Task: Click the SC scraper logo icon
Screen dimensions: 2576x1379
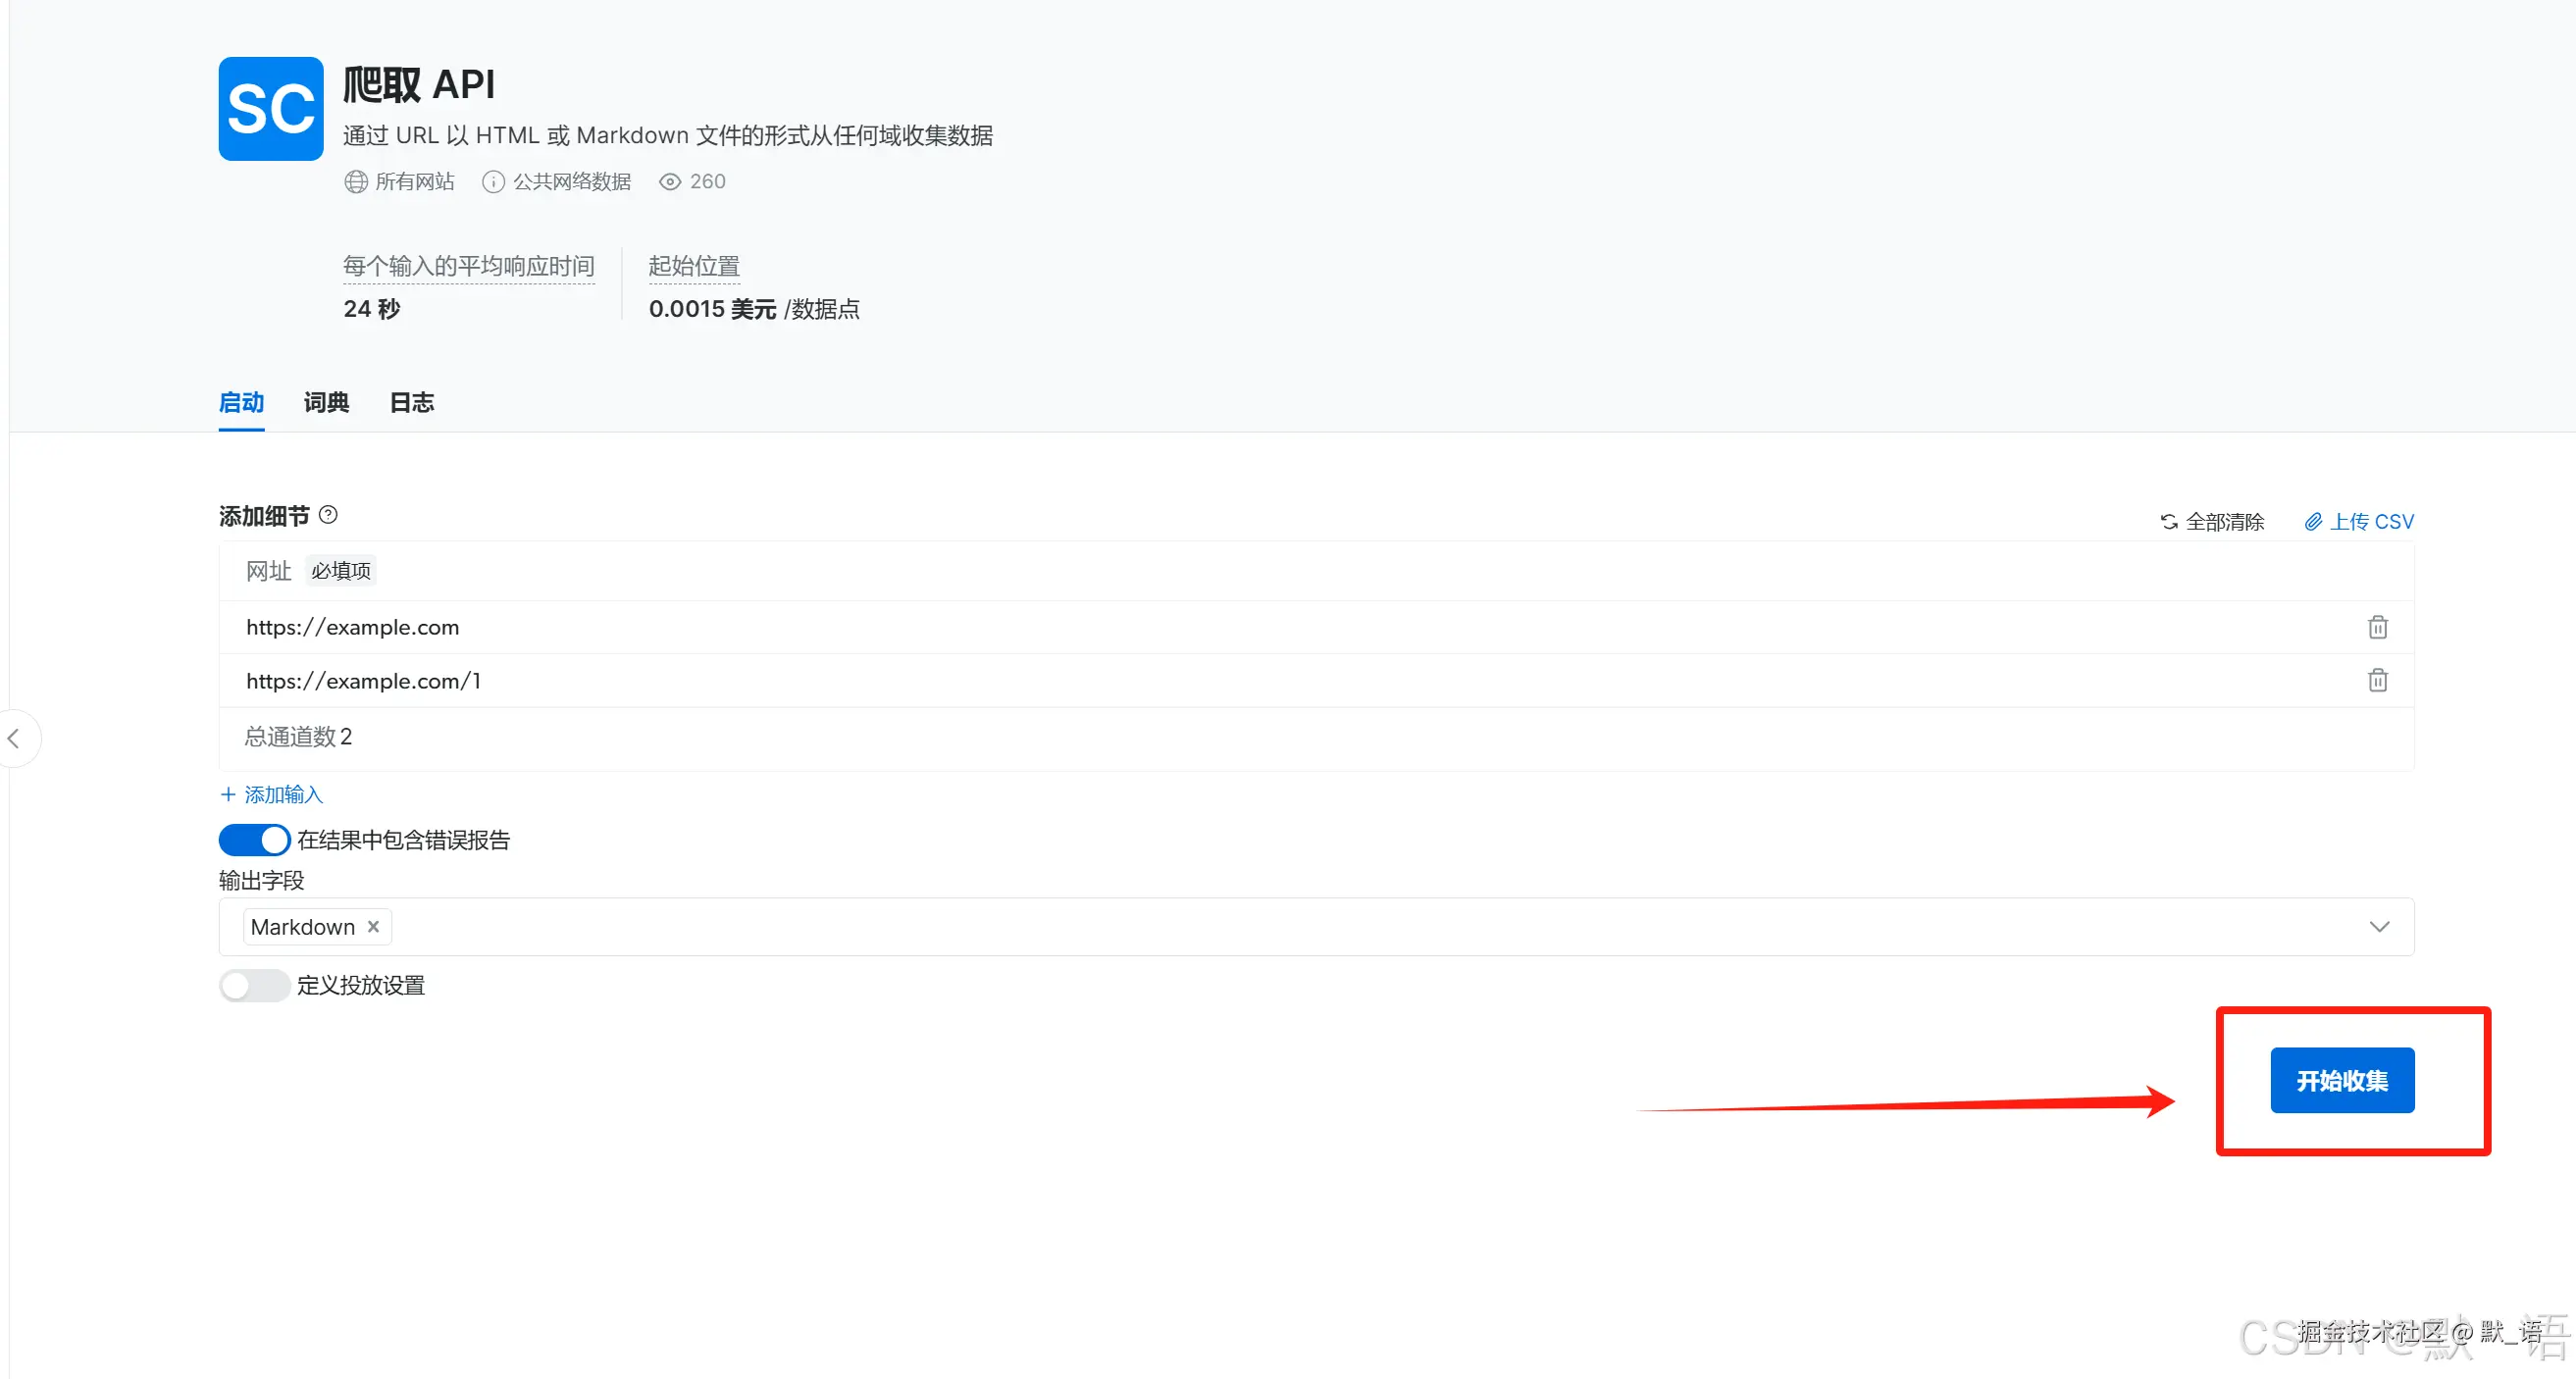Action: (270, 108)
